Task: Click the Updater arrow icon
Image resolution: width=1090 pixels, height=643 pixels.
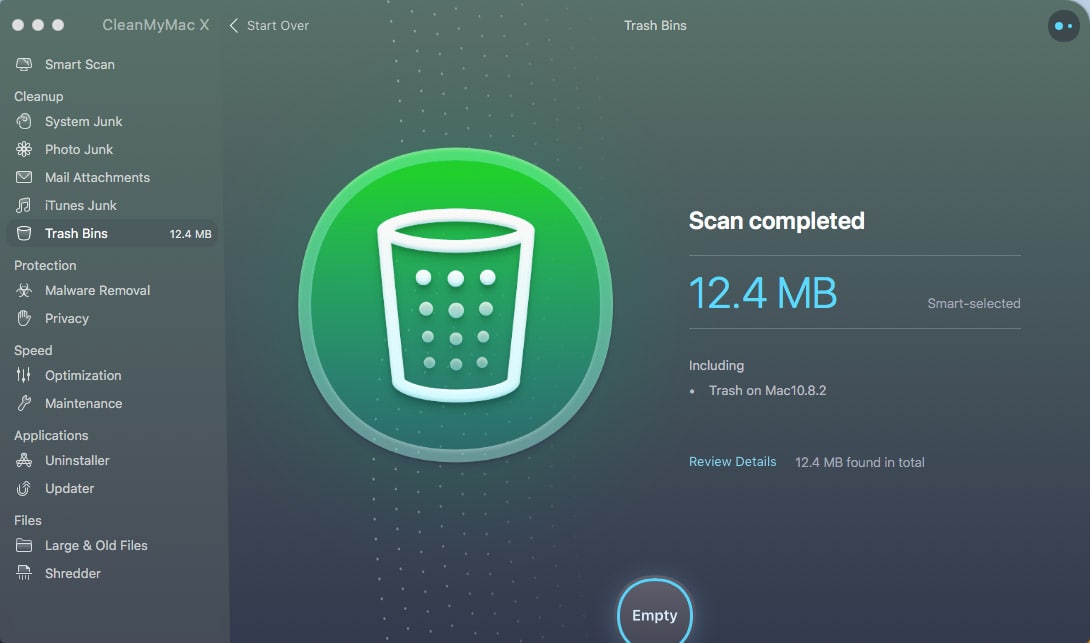Action: coord(24,489)
